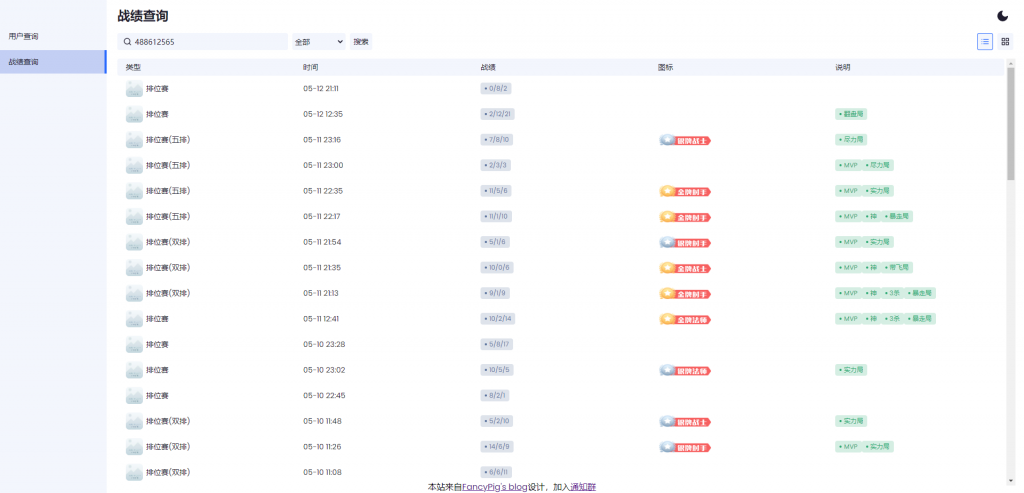The width and height of the screenshot is (1024, 493).
Task: Click hero image in 05-10 11:08 row
Action: (134, 473)
